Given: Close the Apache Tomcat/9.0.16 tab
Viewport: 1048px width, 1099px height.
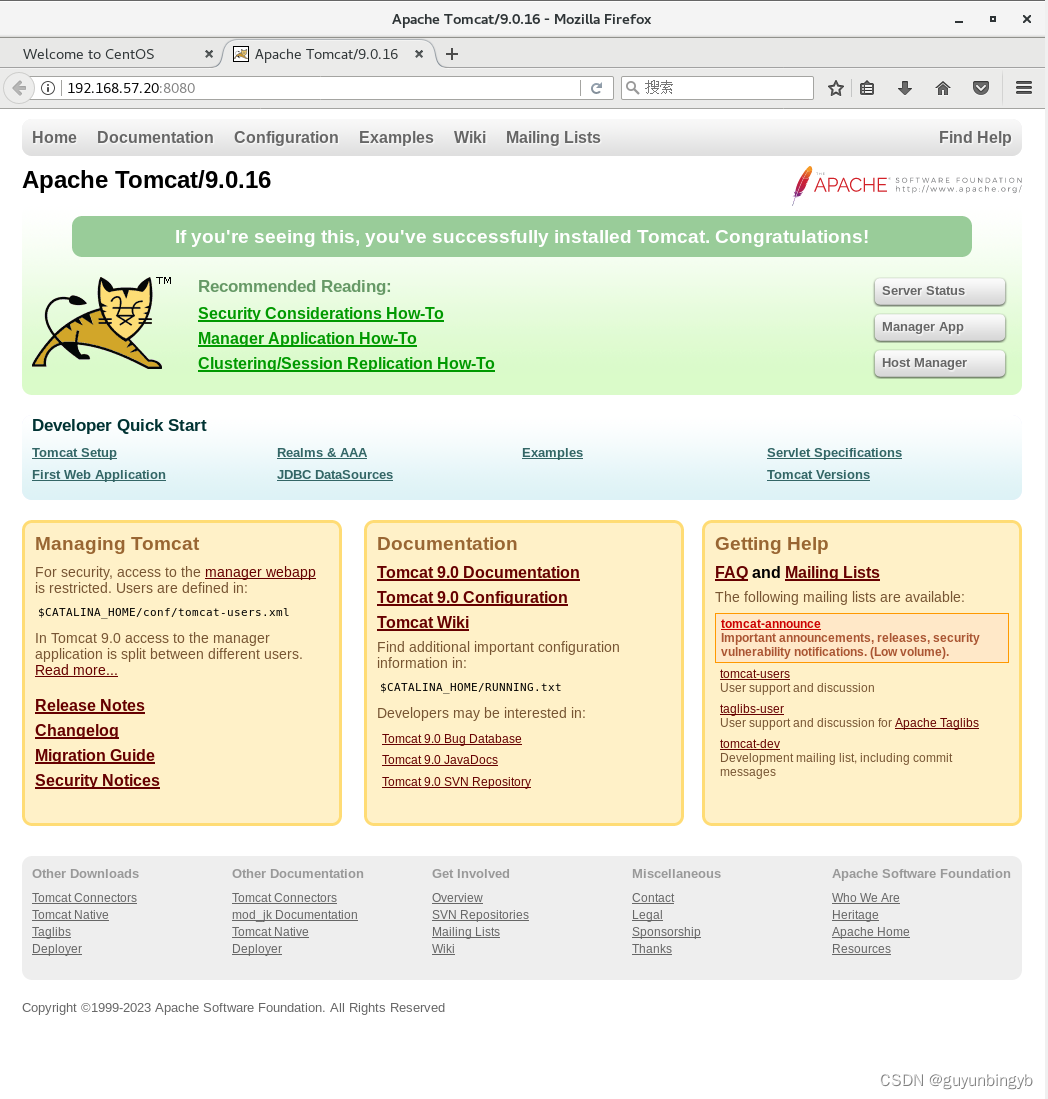Looking at the screenshot, I should (419, 54).
